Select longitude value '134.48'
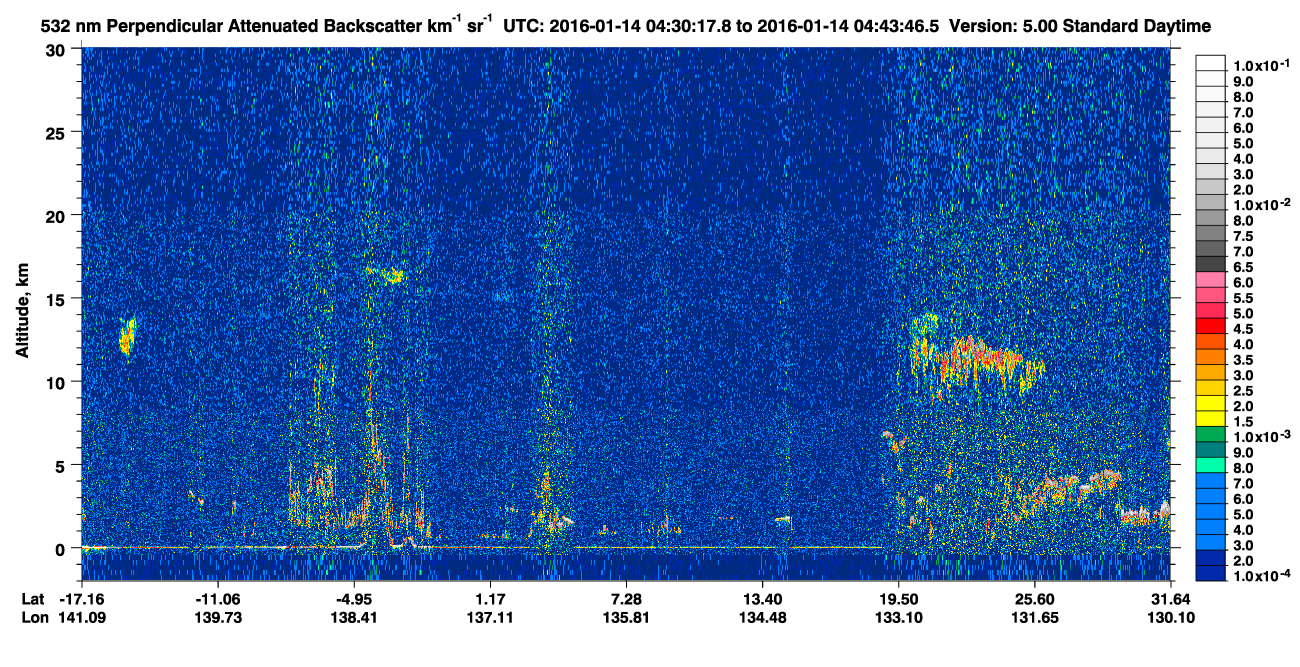 point(762,617)
